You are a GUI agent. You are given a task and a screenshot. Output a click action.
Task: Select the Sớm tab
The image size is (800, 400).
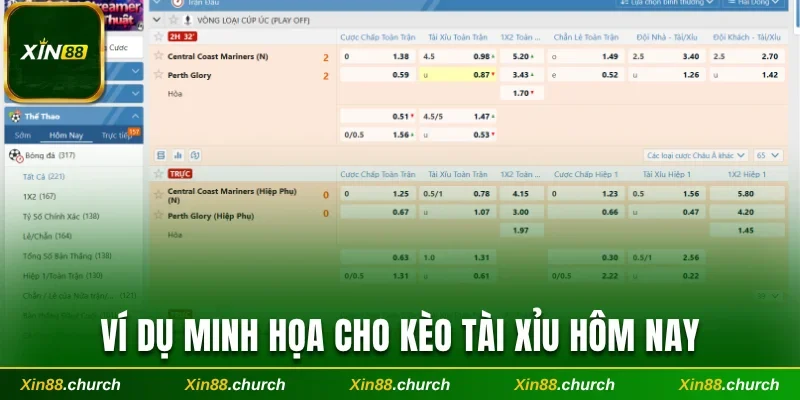point(23,134)
